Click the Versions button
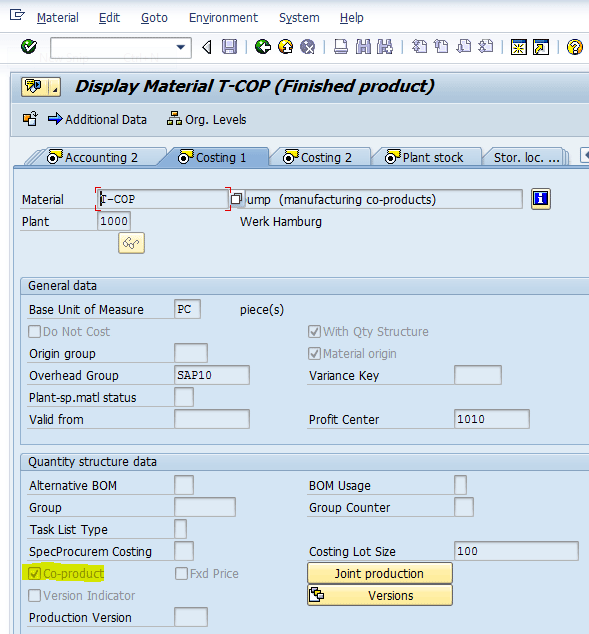The width and height of the screenshot is (589, 634). [380, 595]
